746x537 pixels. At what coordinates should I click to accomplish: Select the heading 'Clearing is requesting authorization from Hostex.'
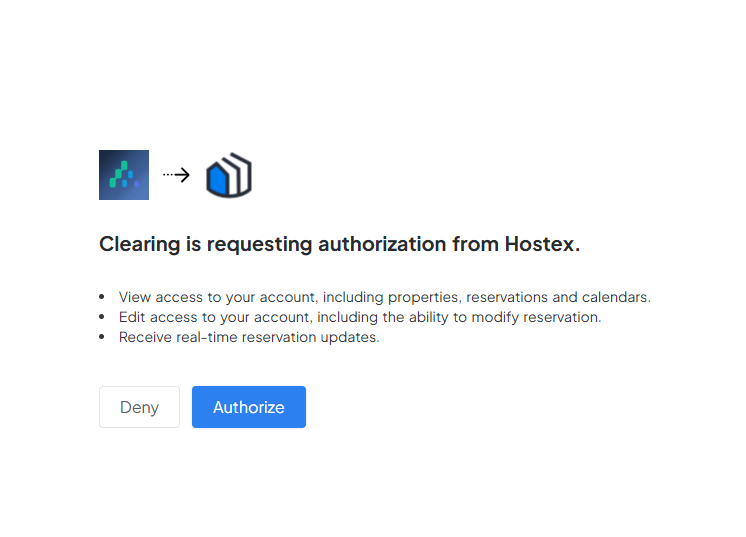click(x=340, y=244)
